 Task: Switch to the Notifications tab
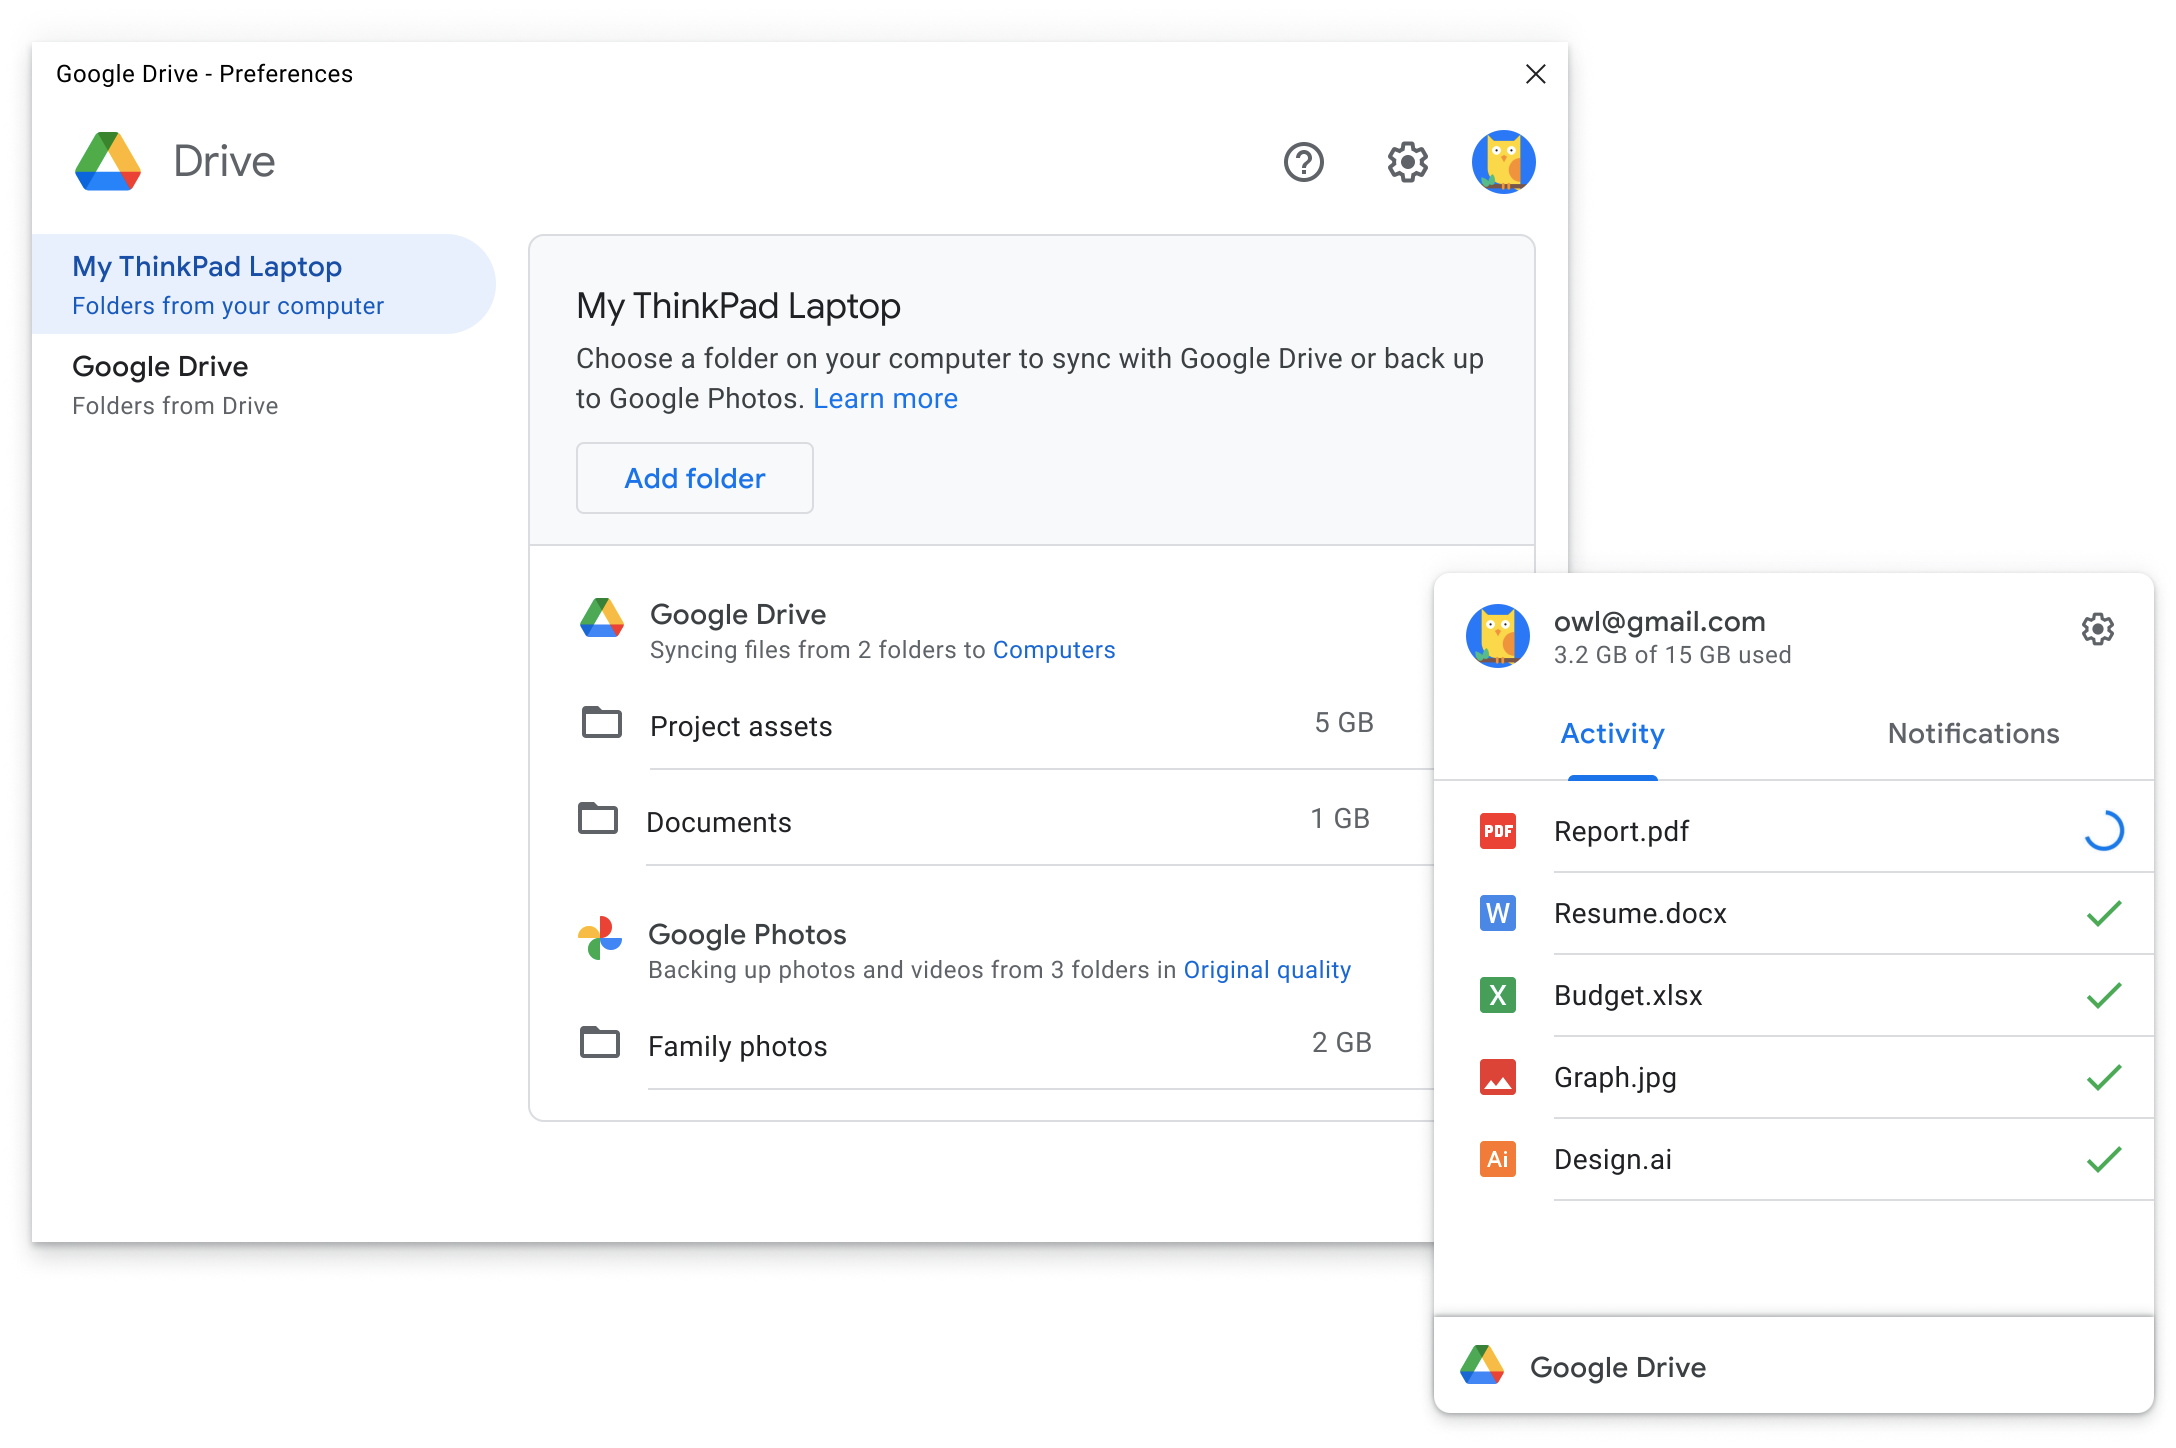click(1971, 732)
